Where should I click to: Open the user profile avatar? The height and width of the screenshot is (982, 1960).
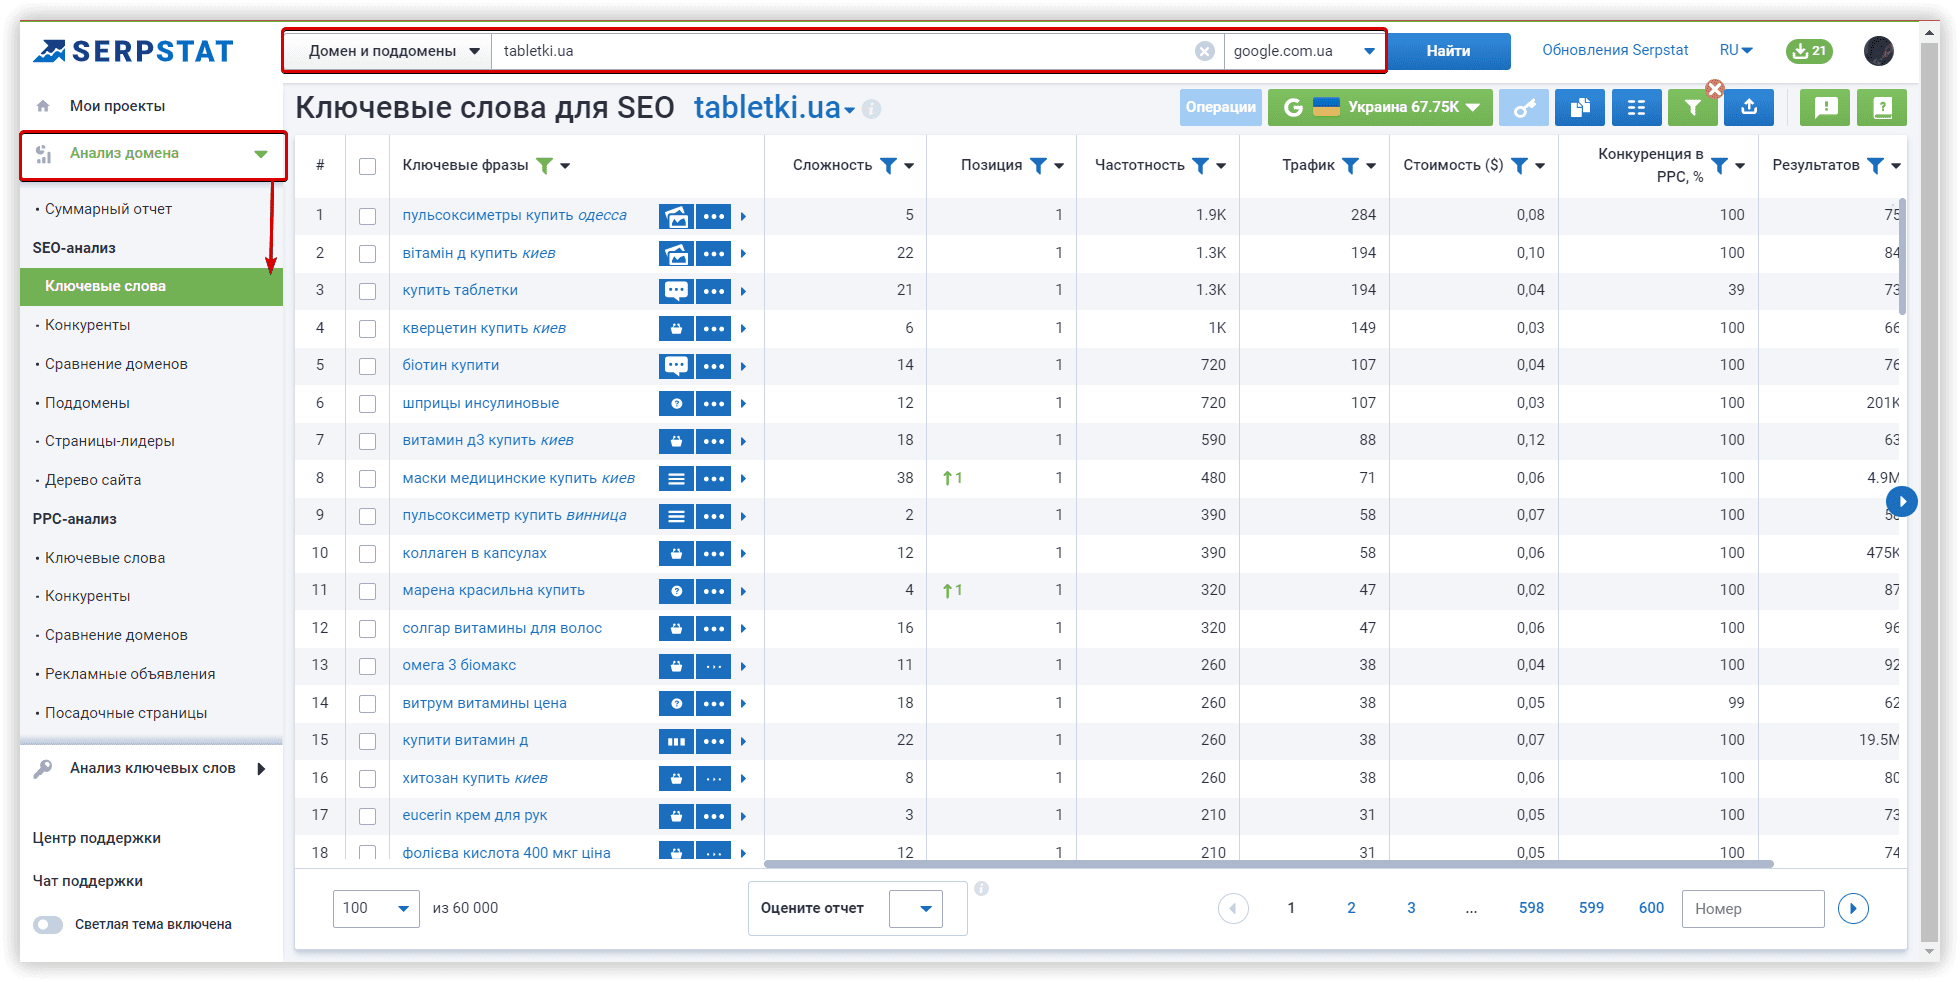(x=1879, y=51)
